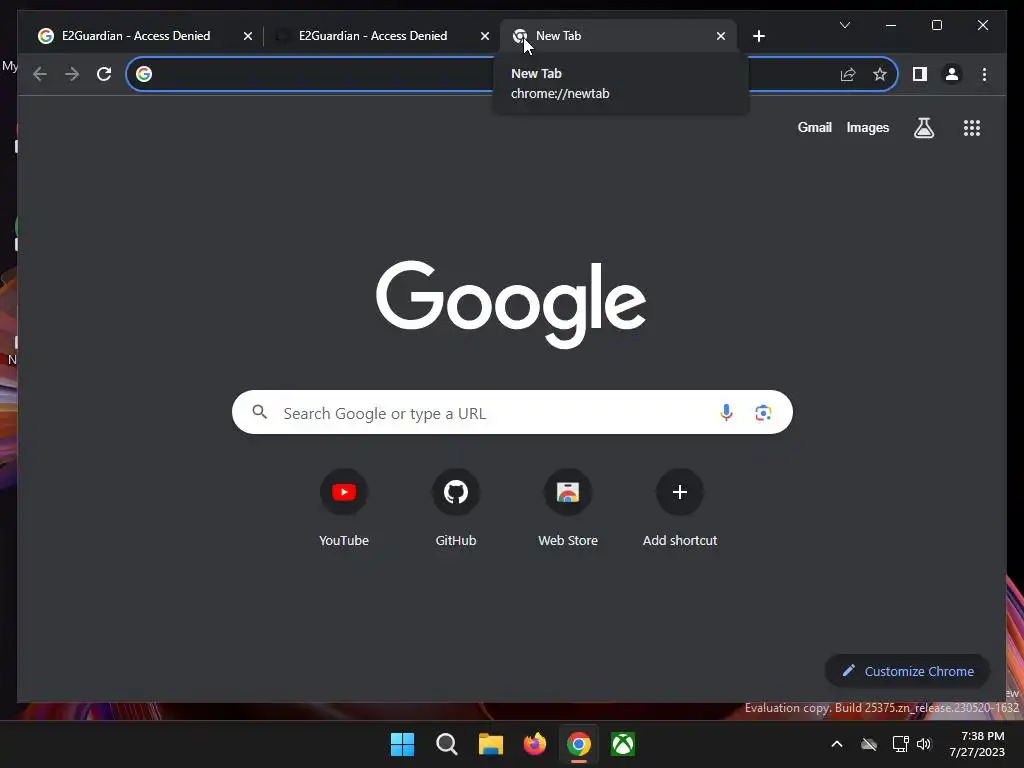
Task: Open the Windows Start menu
Action: 402,744
